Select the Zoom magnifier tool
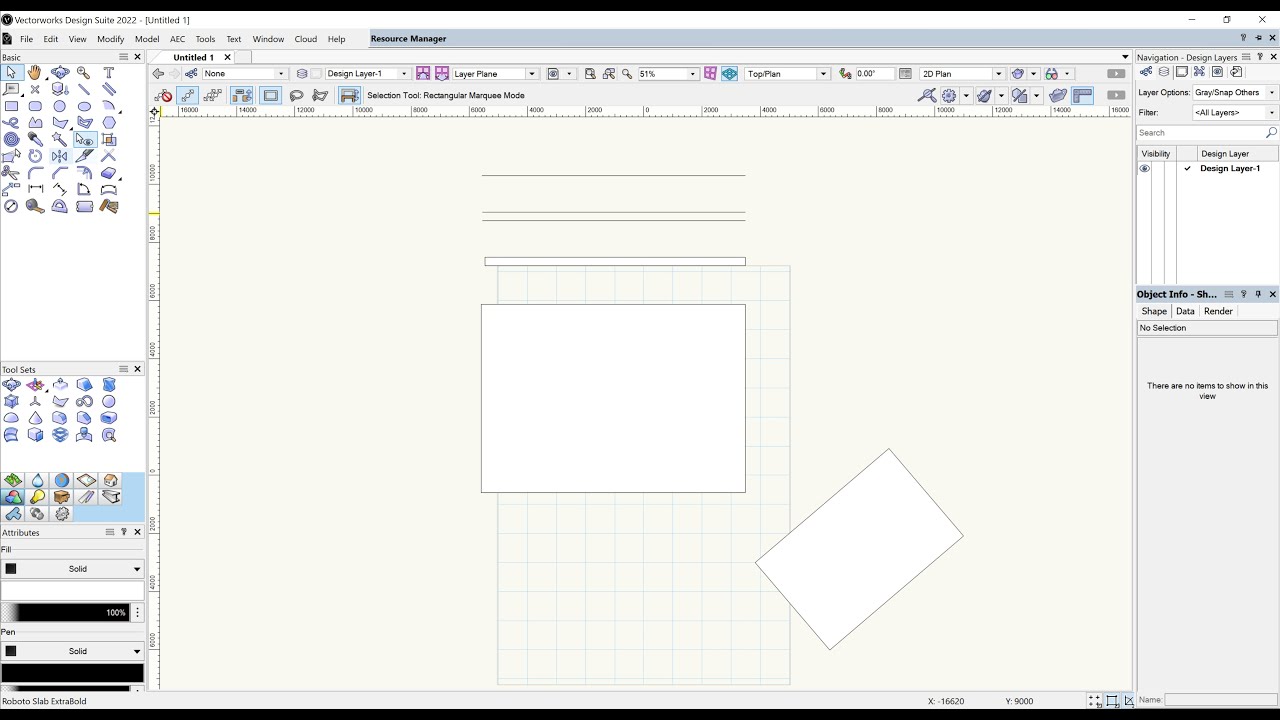Viewport: 1280px width, 720px height. coord(84,72)
